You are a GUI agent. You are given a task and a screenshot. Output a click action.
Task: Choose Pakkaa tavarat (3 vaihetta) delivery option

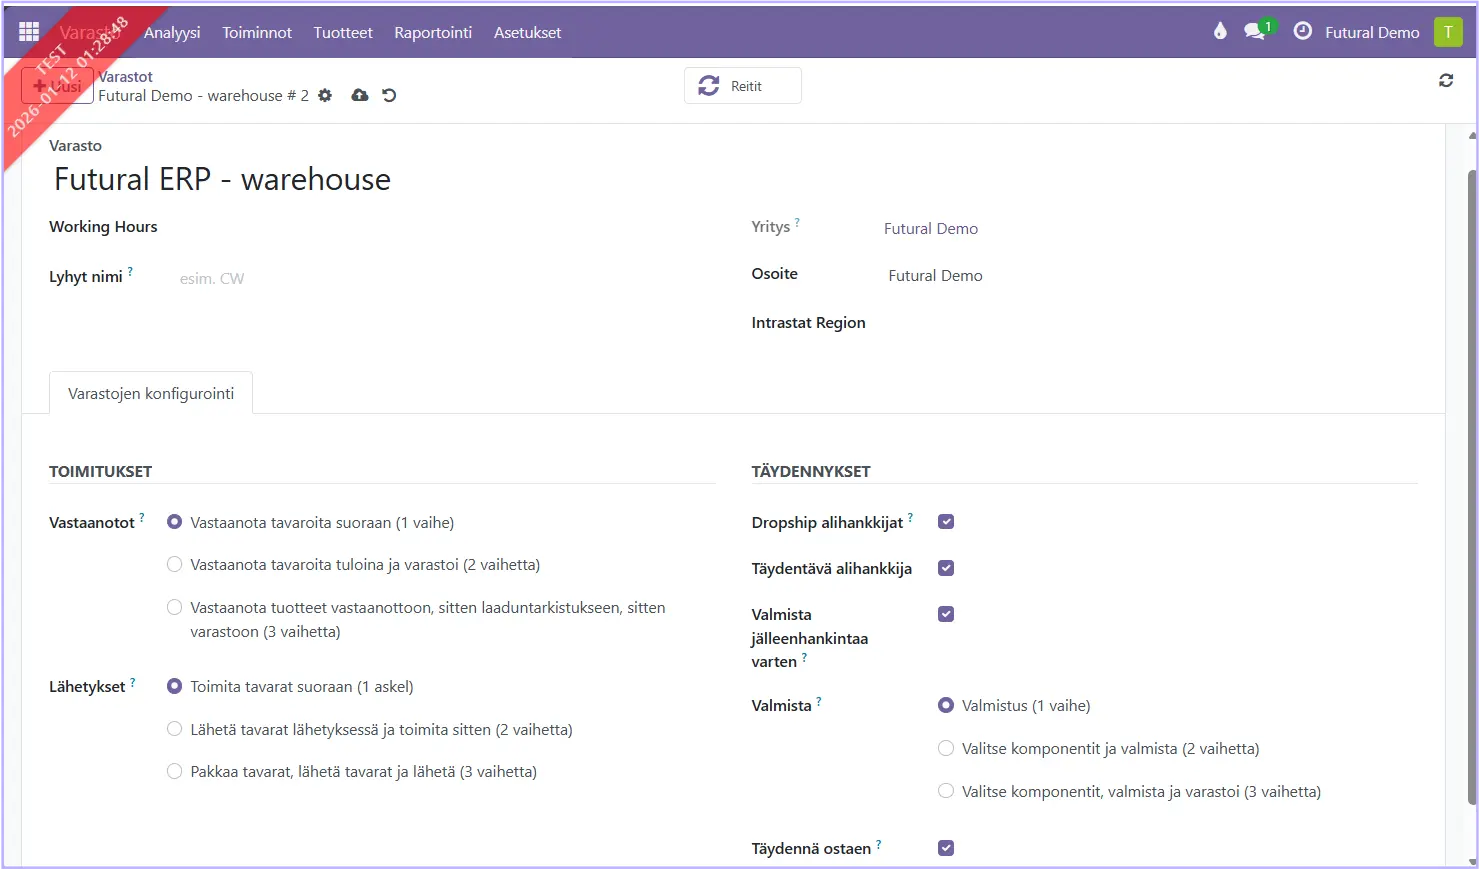pyautogui.click(x=175, y=772)
